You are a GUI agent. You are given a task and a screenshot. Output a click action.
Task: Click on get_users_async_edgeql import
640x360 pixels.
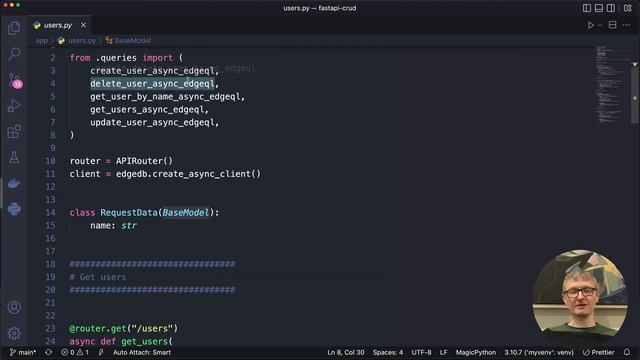(x=147, y=109)
